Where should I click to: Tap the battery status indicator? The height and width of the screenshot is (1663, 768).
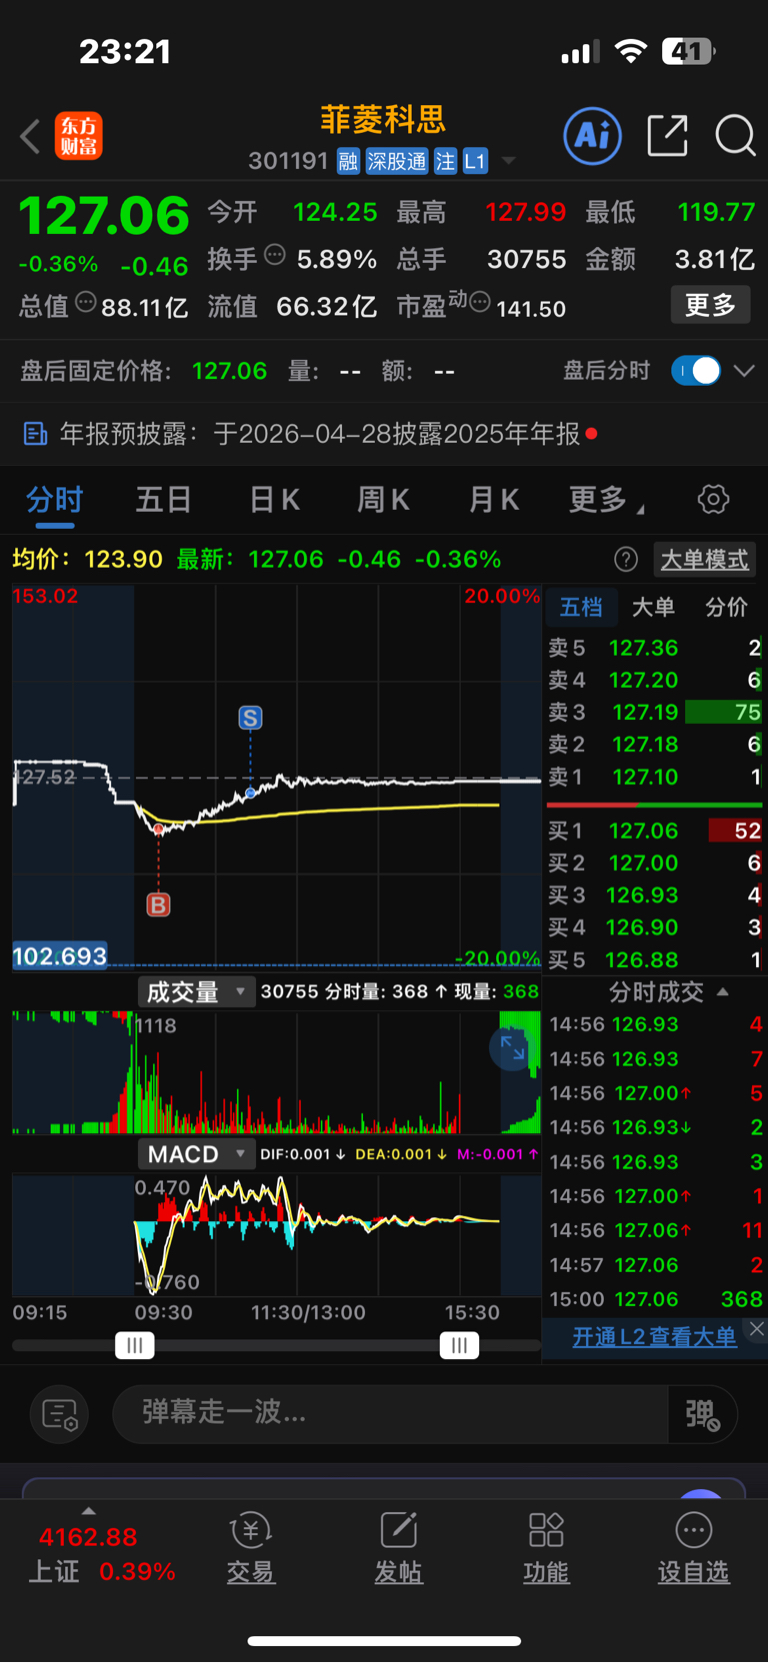pos(688,51)
